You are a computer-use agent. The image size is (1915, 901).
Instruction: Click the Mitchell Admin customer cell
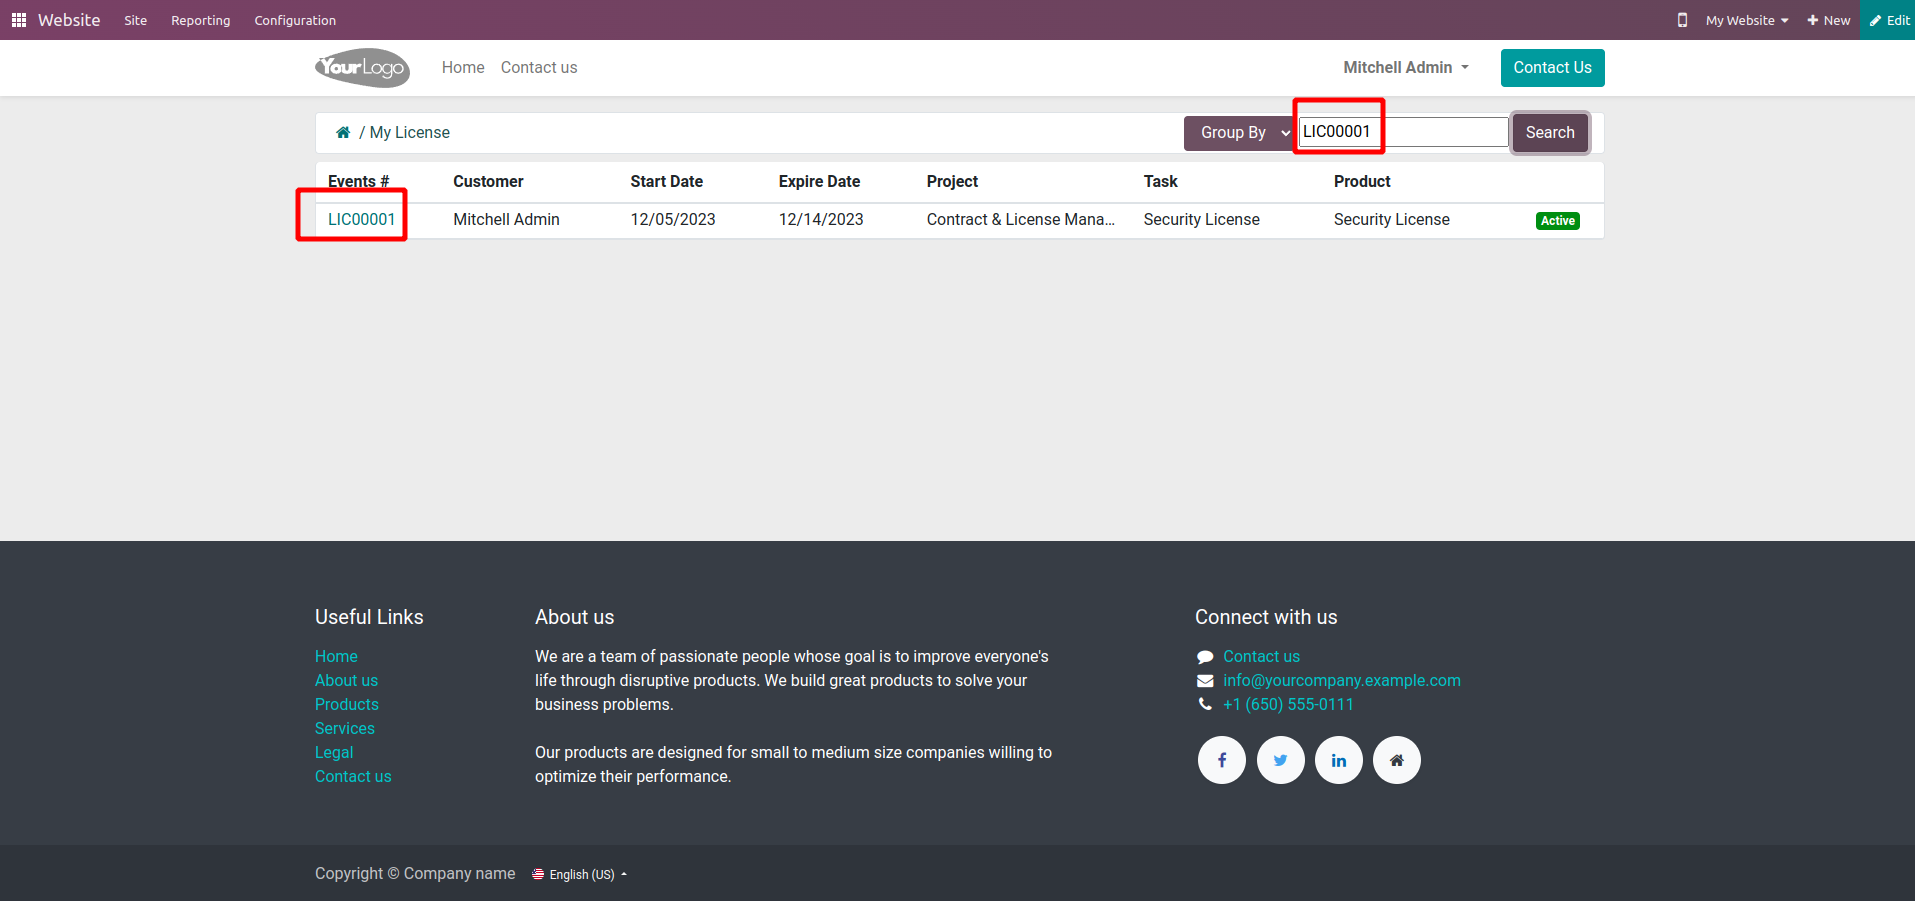[506, 219]
